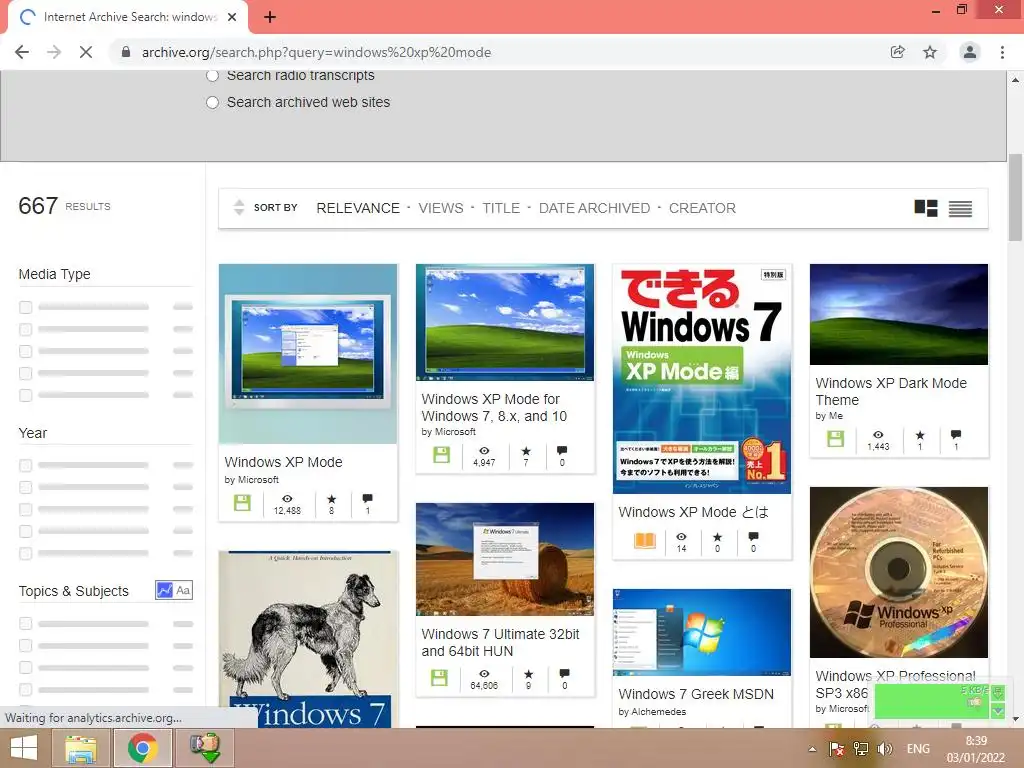1024x768 pixels.
Task: Check the second Media Type filter checkbox
Action: [x=25, y=329]
